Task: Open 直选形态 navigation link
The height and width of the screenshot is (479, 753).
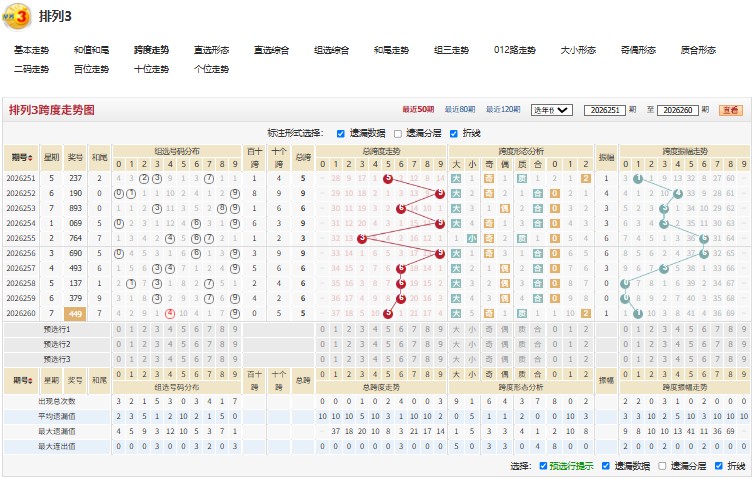Action: click(211, 50)
